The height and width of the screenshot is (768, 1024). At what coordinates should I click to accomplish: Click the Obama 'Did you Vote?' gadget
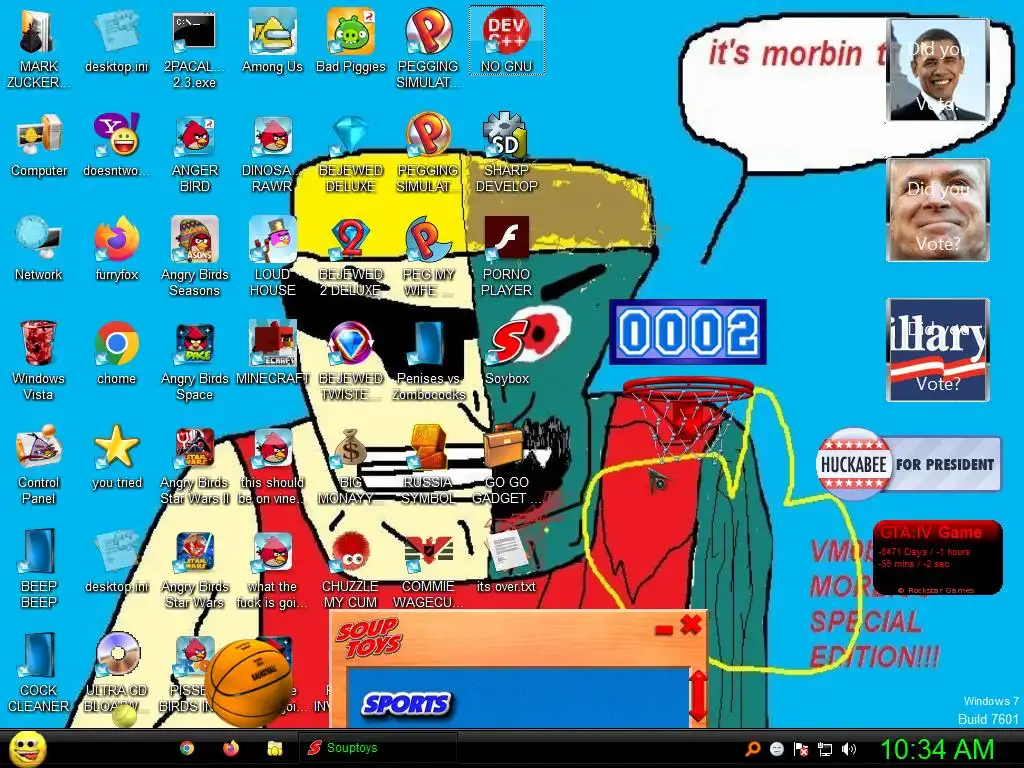point(938,70)
